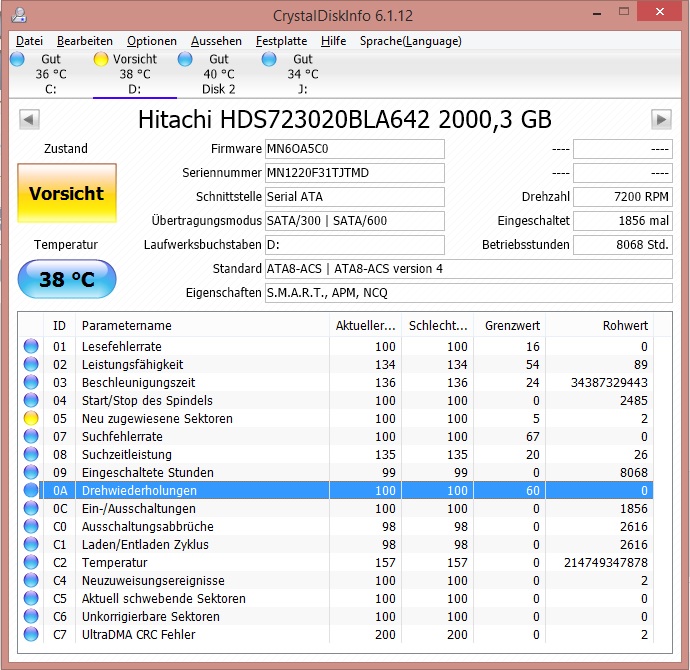Image resolution: width=690 pixels, height=670 pixels.
Task: Click status orb of Unkorrigierbare Sektoren row
Action: [31, 616]
